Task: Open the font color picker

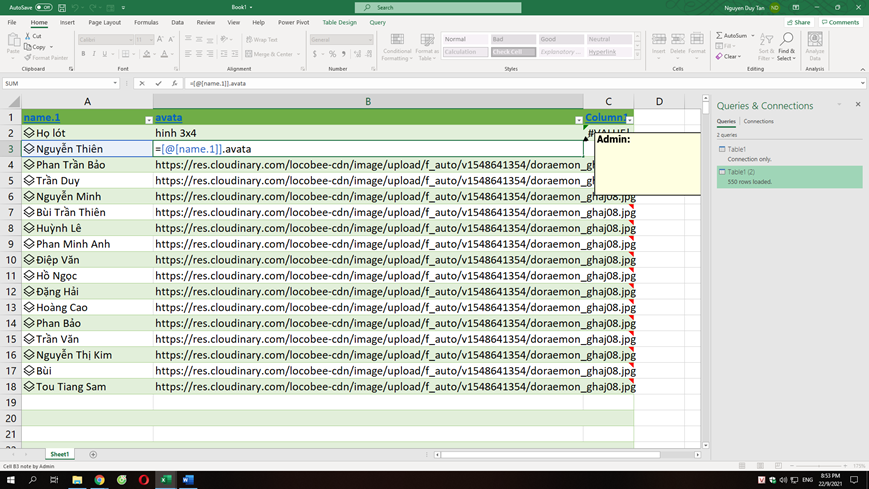Action: (x=164, y=54)
